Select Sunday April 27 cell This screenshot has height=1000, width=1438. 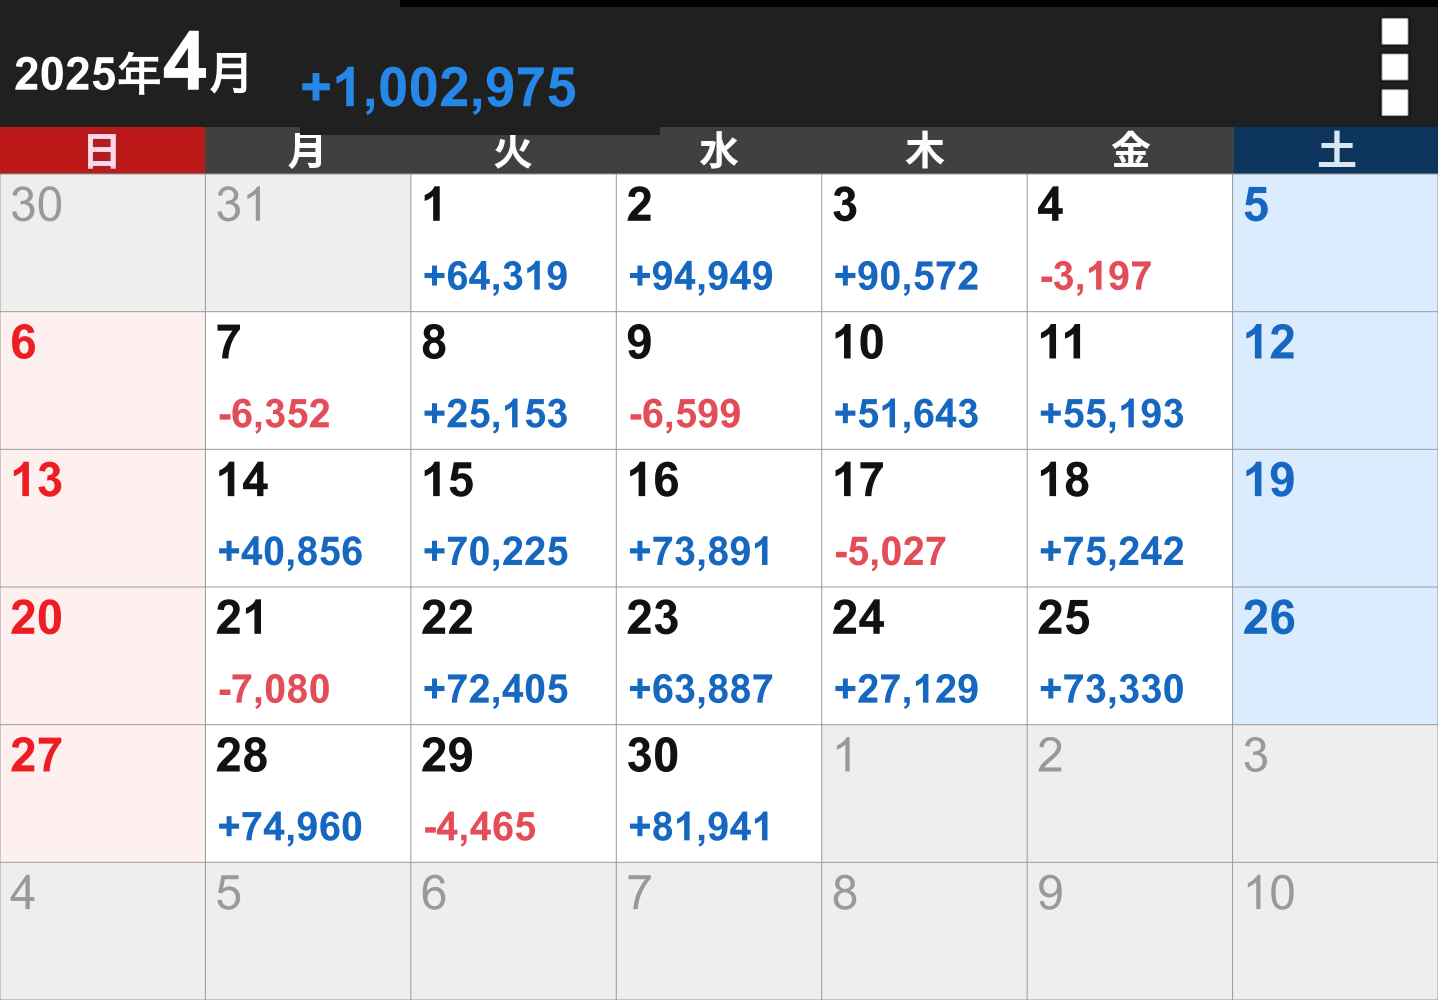point(102,793)
